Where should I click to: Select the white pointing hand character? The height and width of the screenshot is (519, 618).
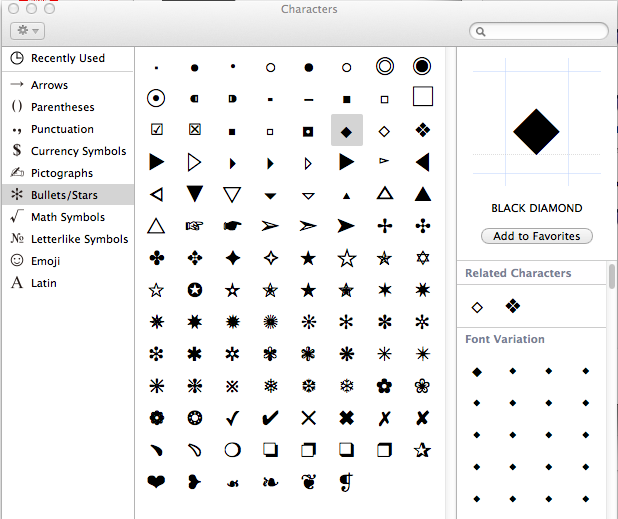194,226
